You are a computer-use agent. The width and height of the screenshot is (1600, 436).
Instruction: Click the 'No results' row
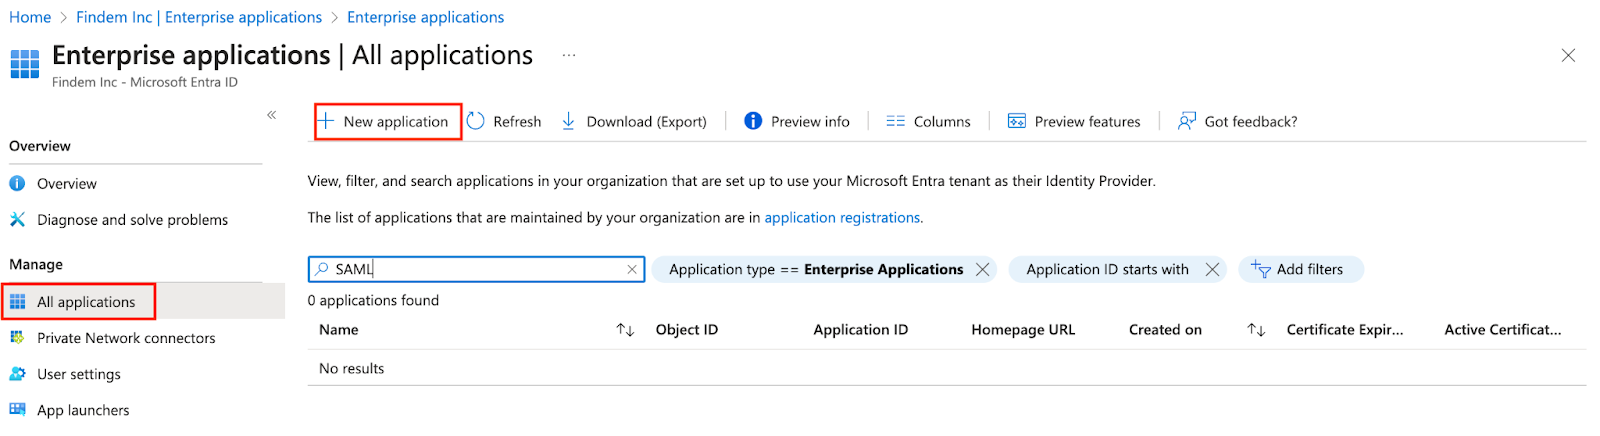947,368
